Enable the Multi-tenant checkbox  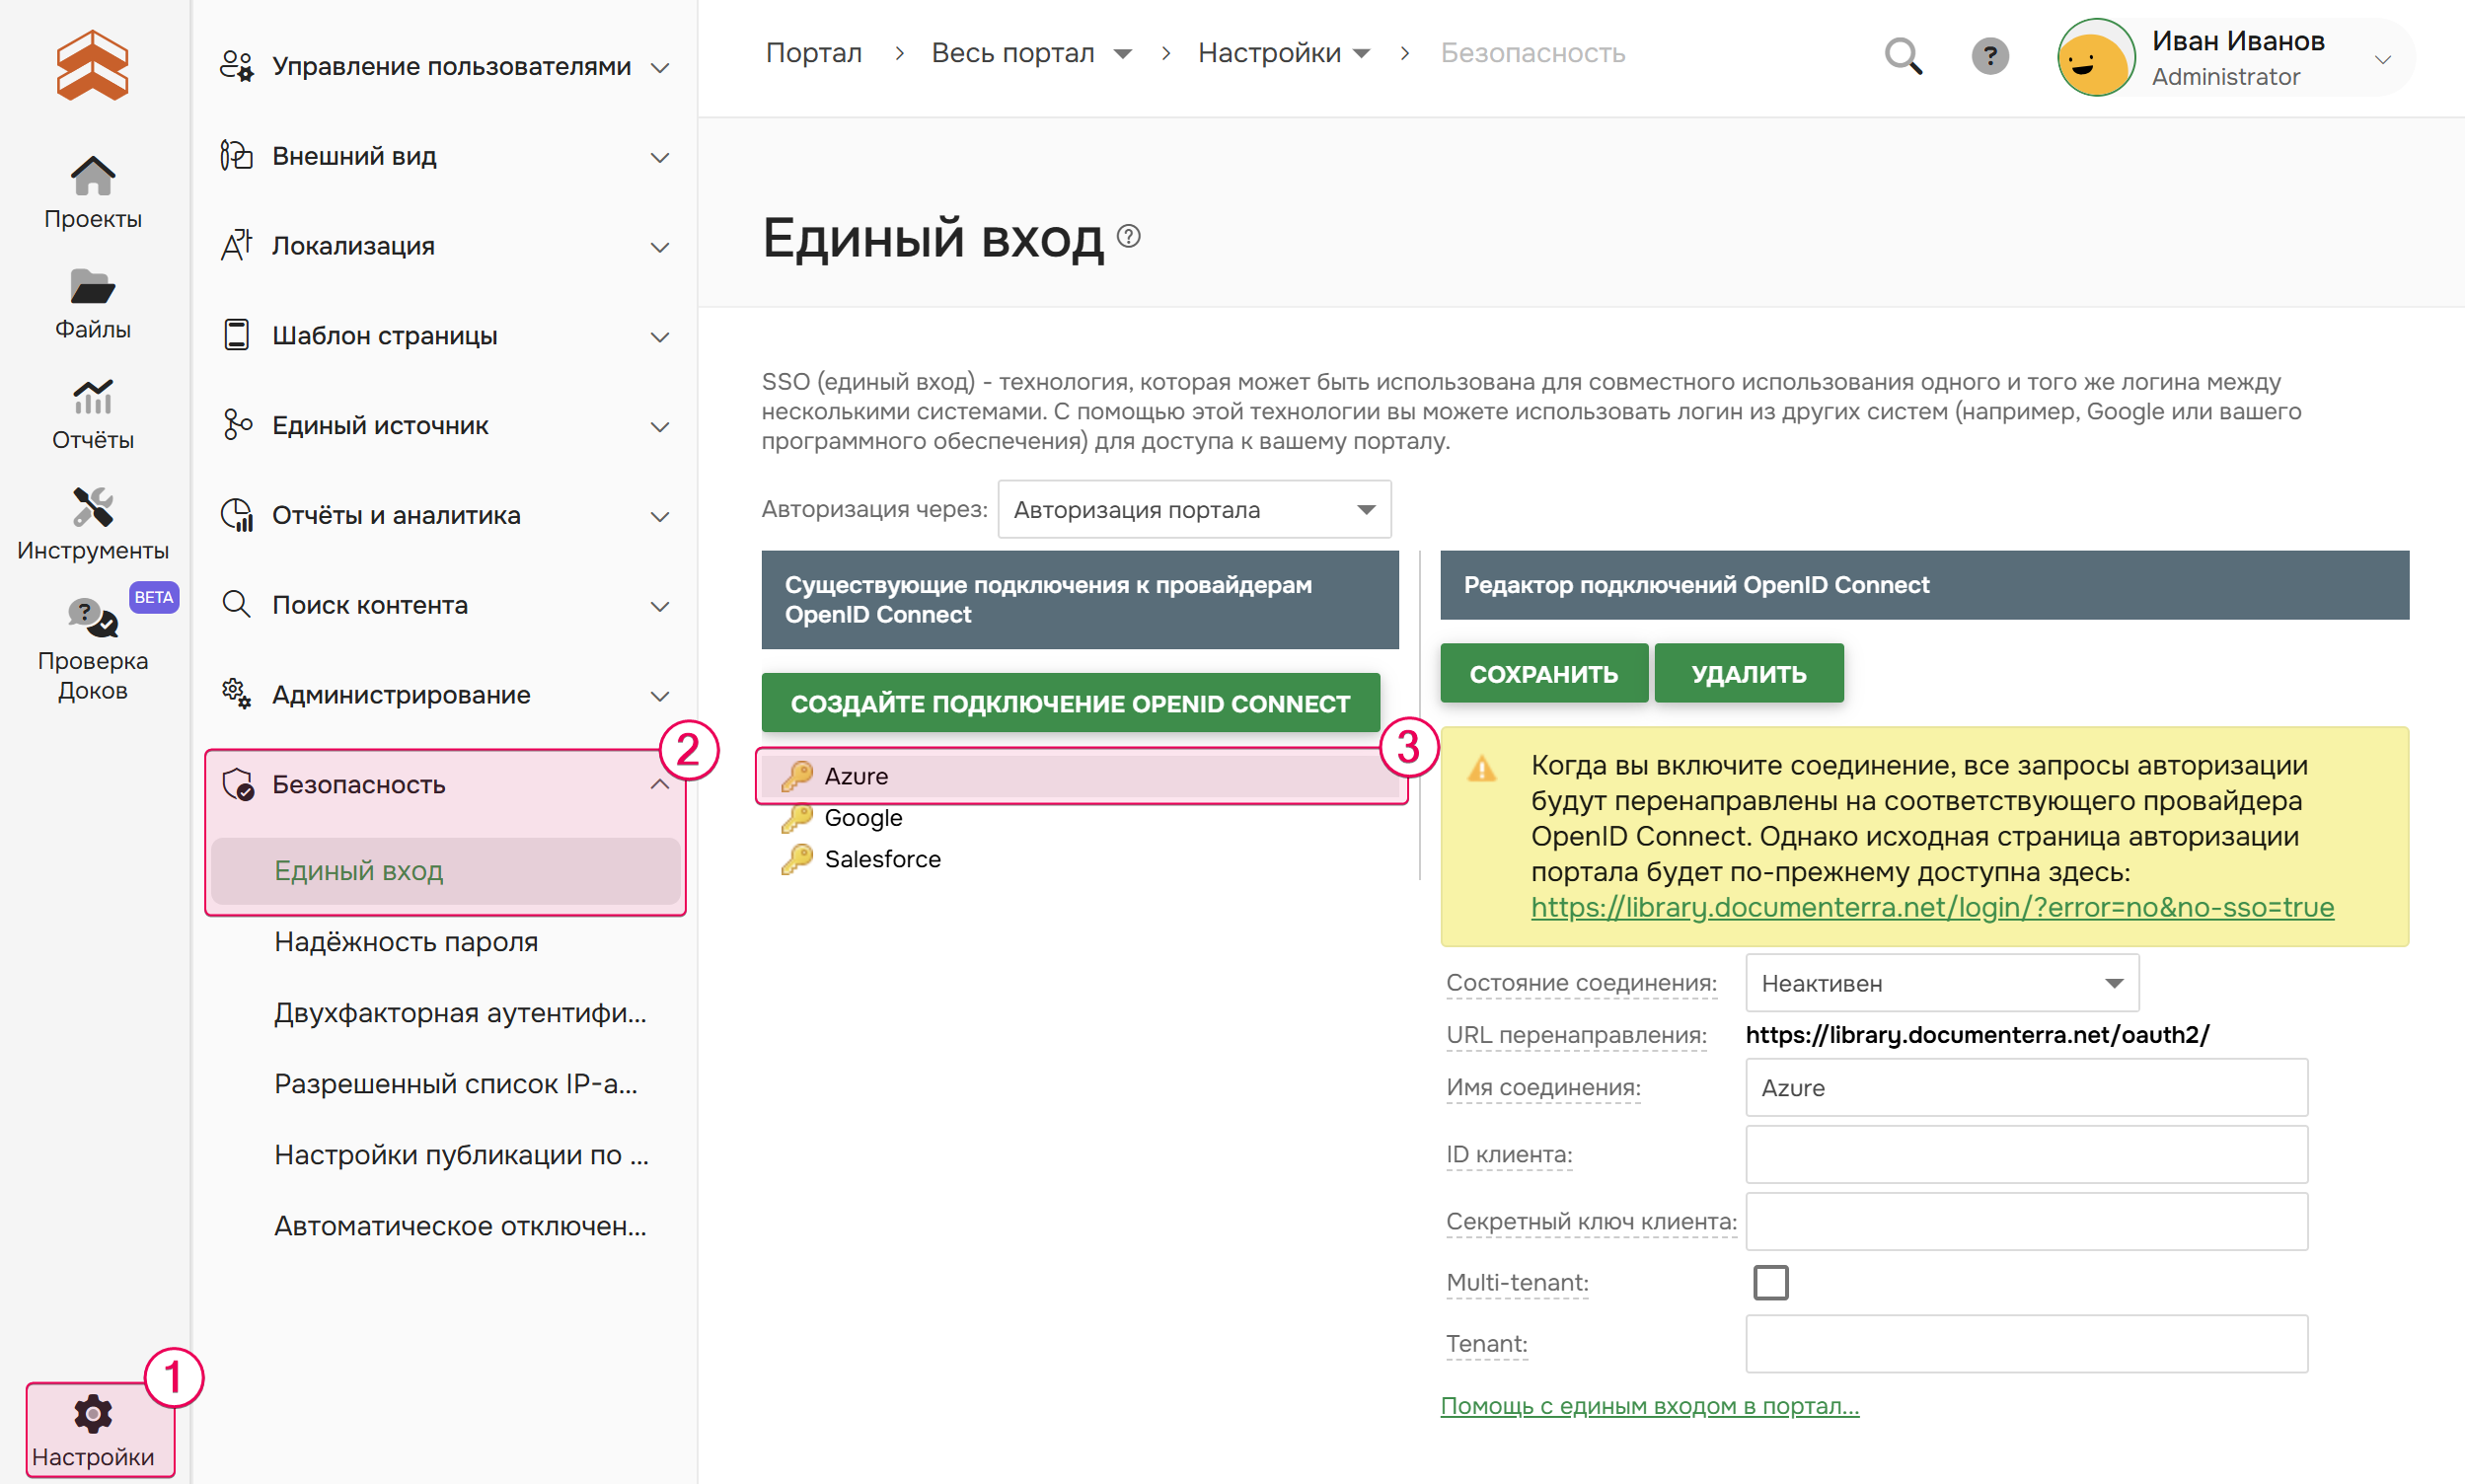point(1770,1282)
